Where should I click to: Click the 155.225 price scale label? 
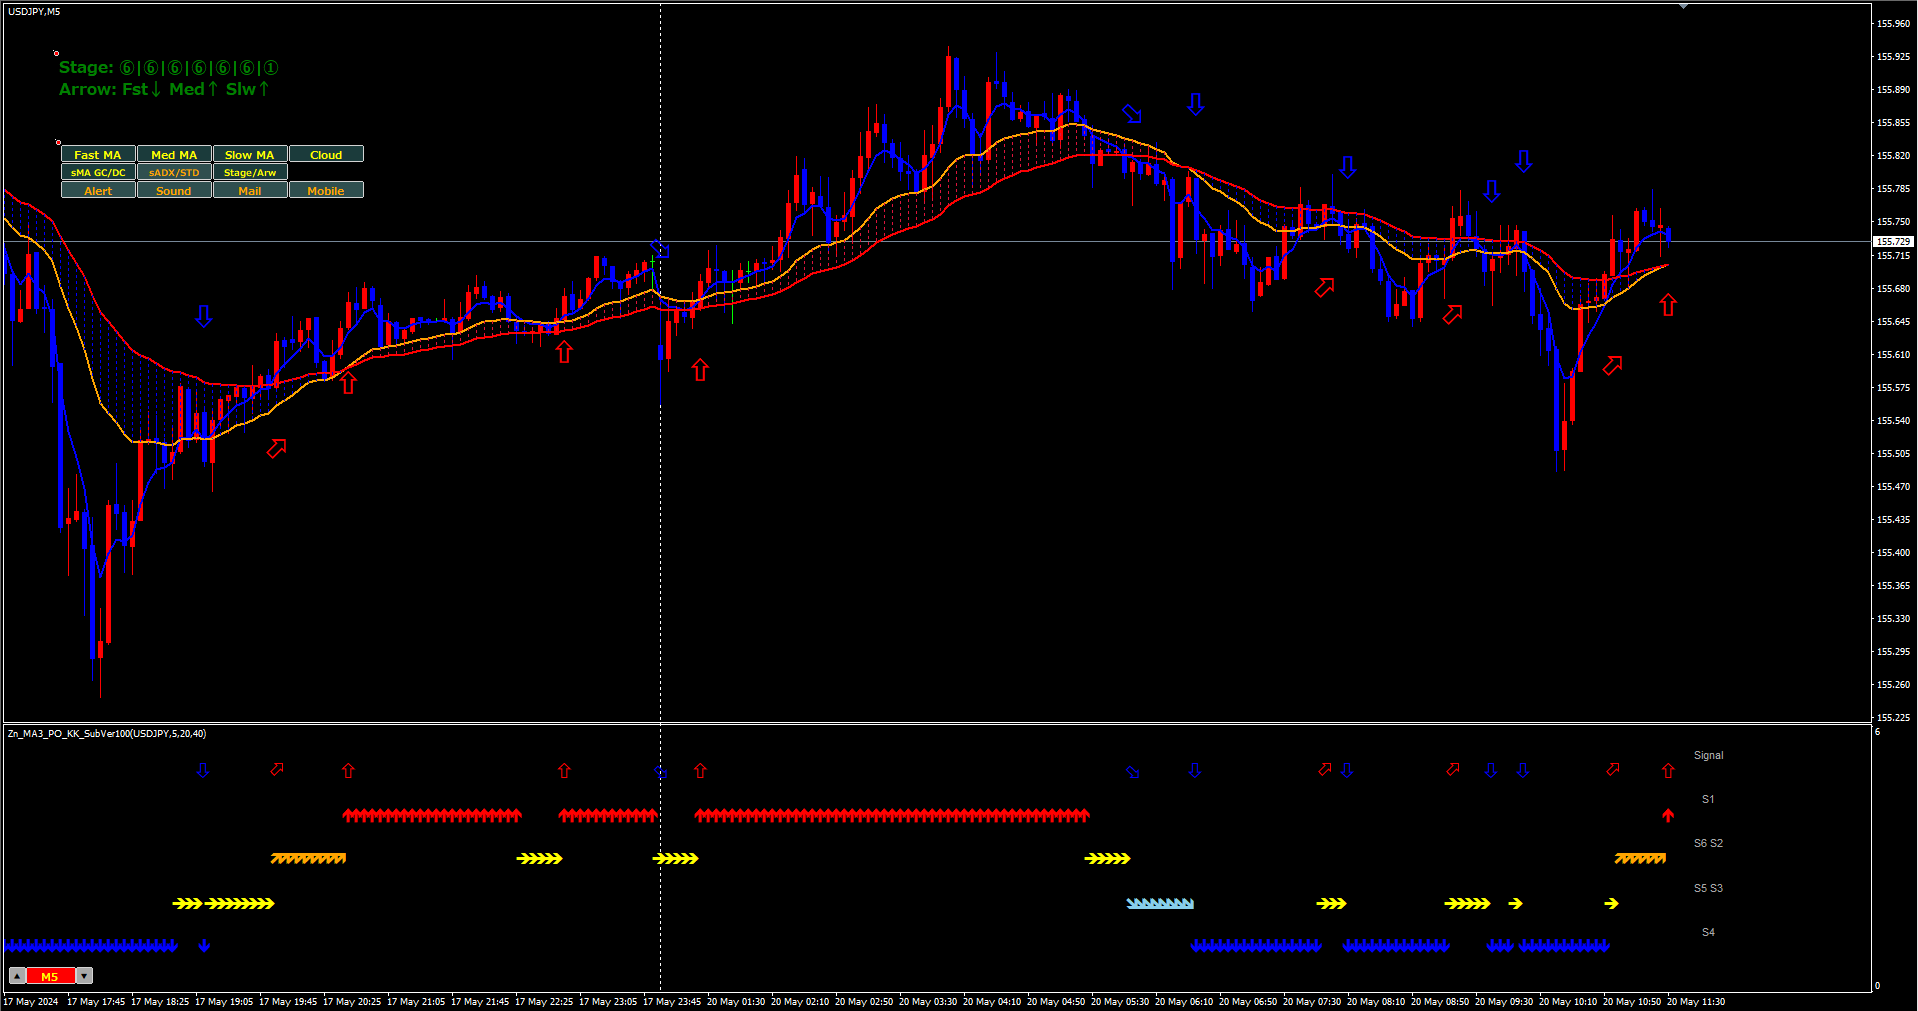click(x=1893, y=717)
